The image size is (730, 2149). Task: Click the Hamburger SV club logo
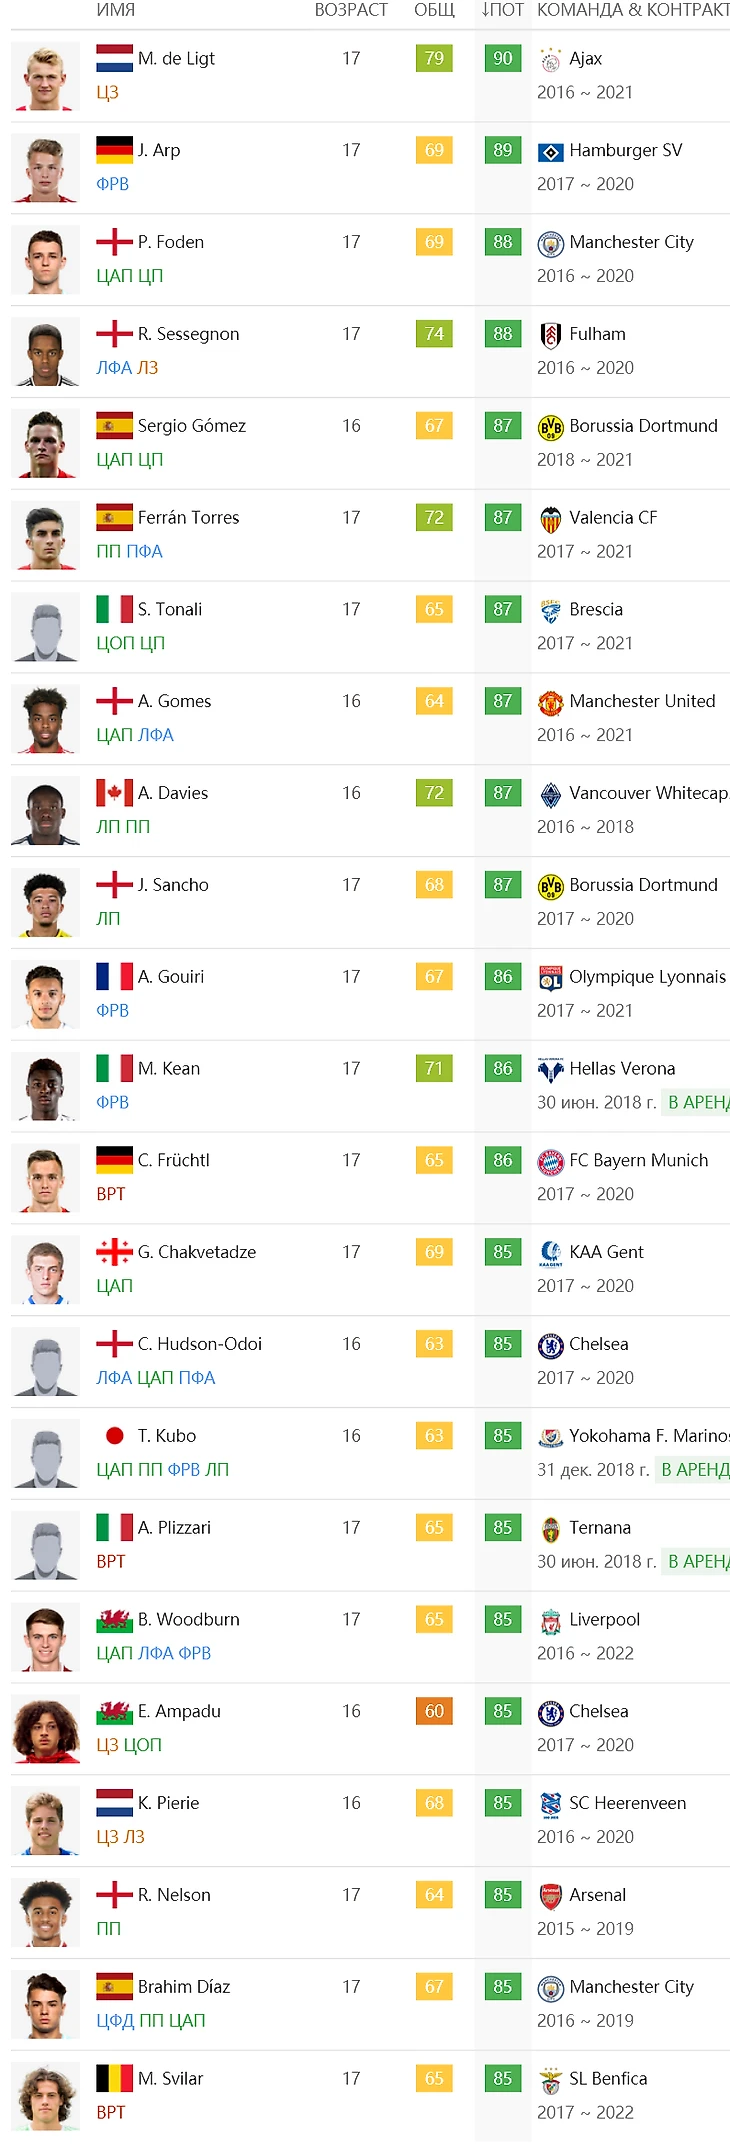click(x=550, y=152)
